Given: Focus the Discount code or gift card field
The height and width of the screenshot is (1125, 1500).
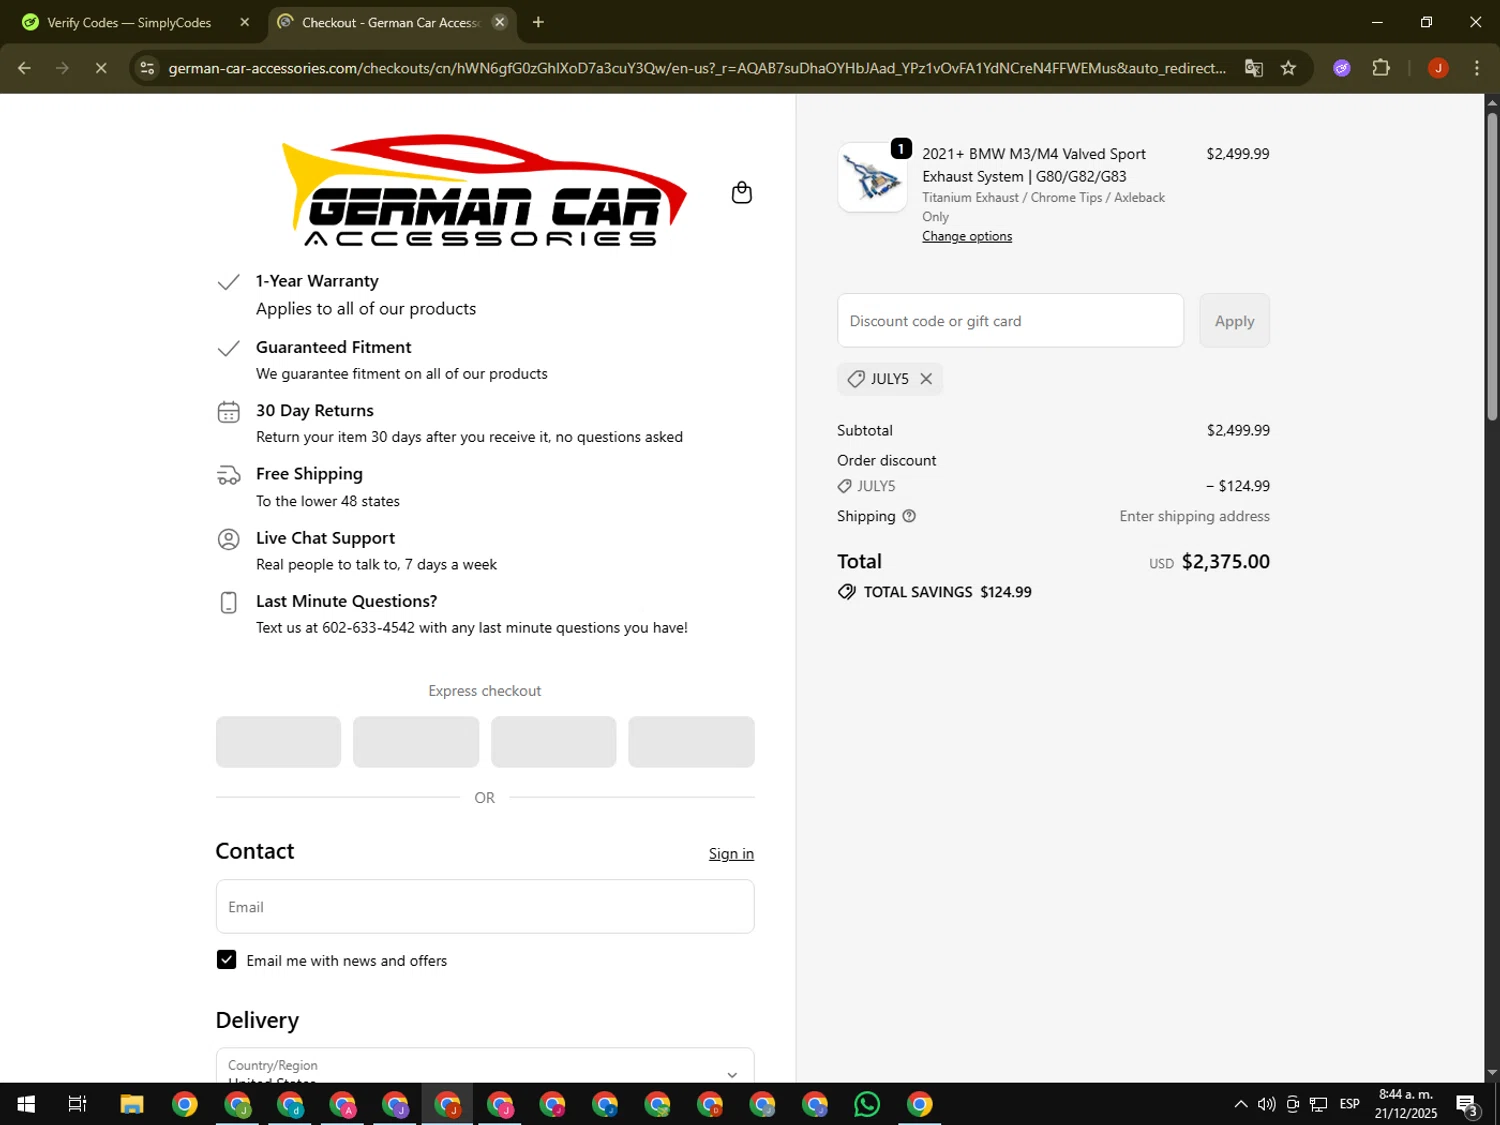Looking at the screenshot, I should 1010,321.
